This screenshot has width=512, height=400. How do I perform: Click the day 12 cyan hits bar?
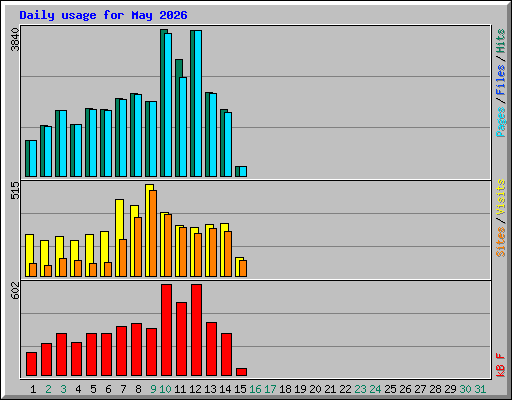coord(198,103)
